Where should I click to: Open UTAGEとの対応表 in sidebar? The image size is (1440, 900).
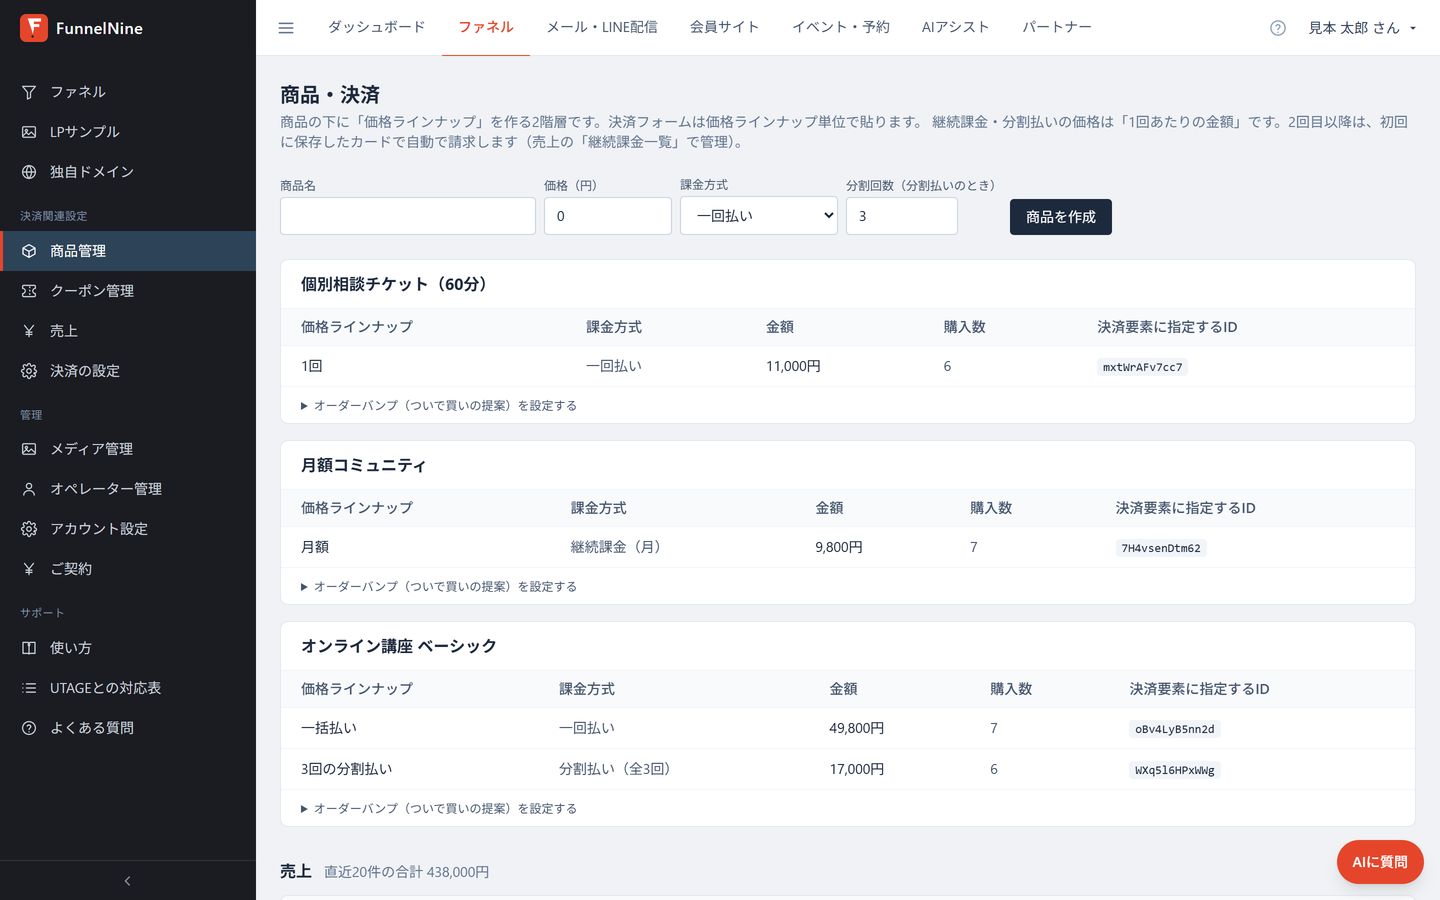click(x=128, y=688)
